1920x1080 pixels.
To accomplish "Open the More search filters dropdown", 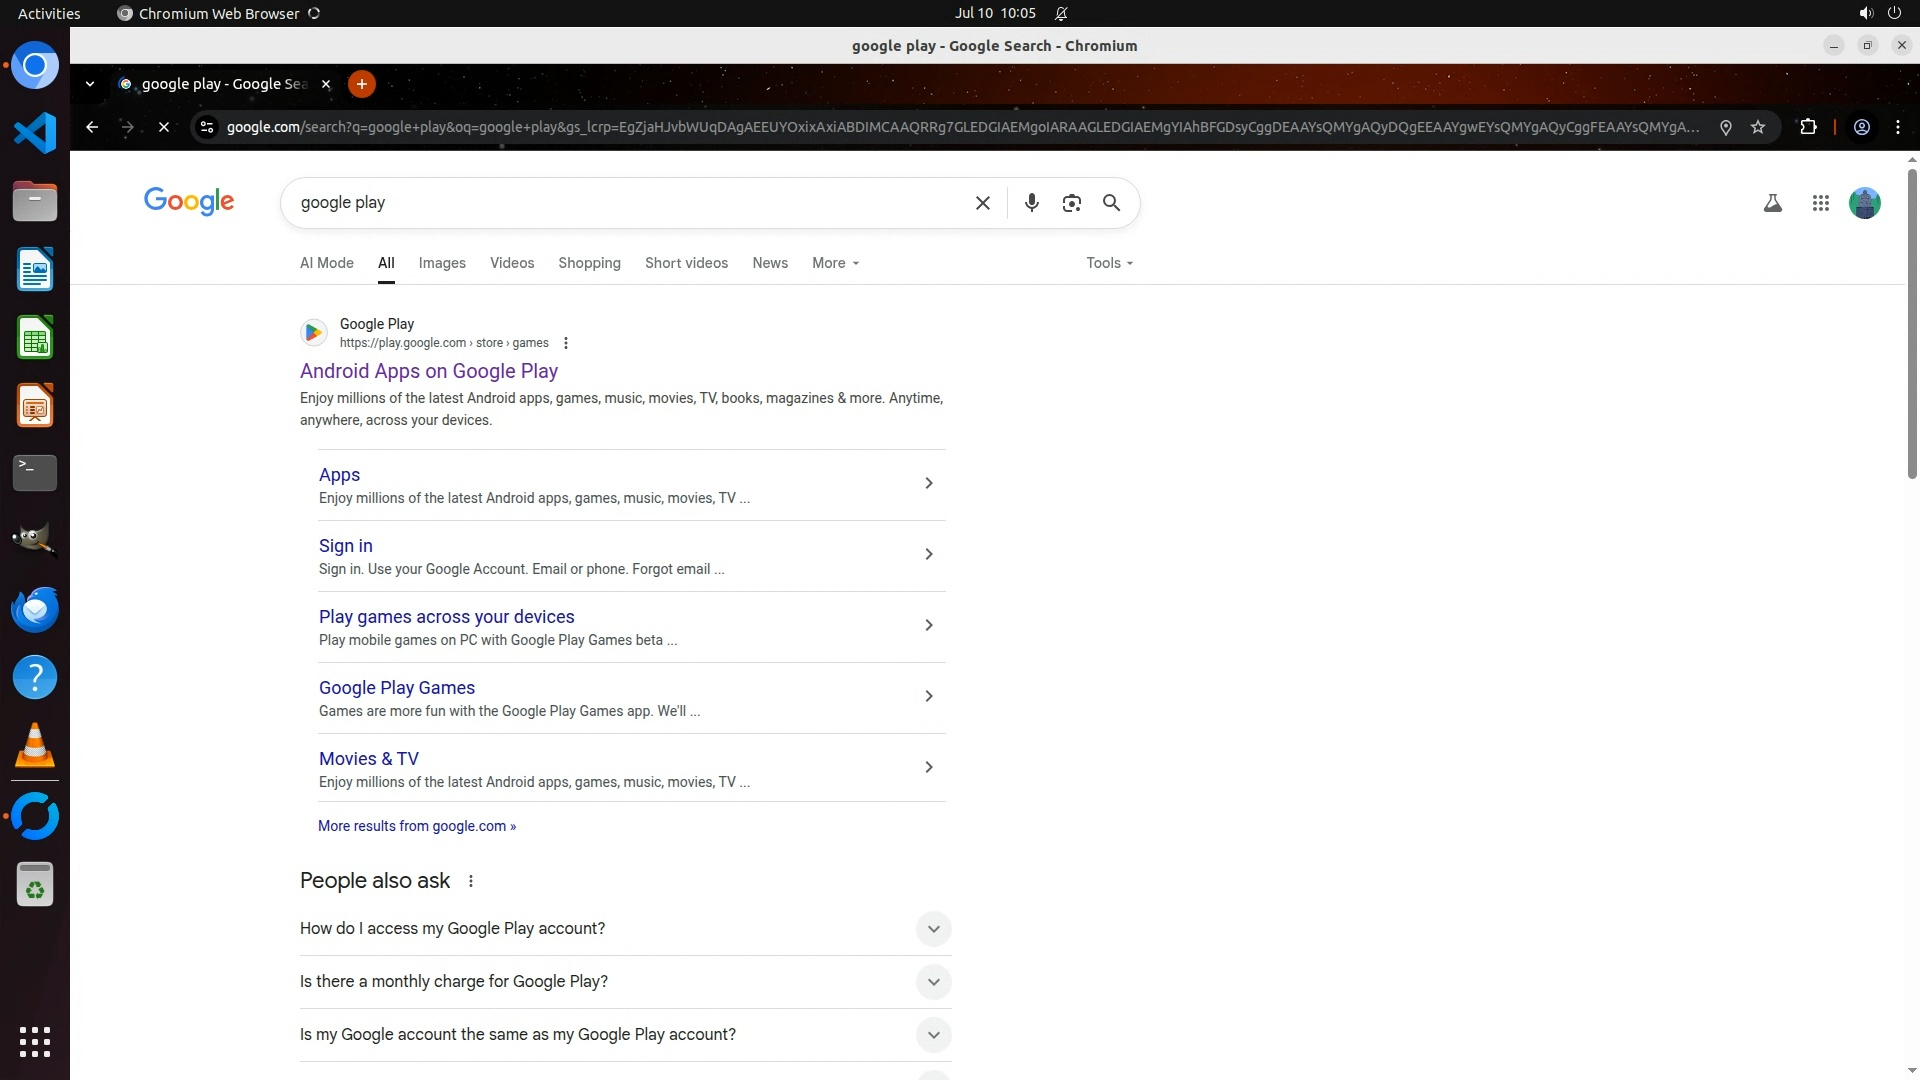I will pos(835,263).
